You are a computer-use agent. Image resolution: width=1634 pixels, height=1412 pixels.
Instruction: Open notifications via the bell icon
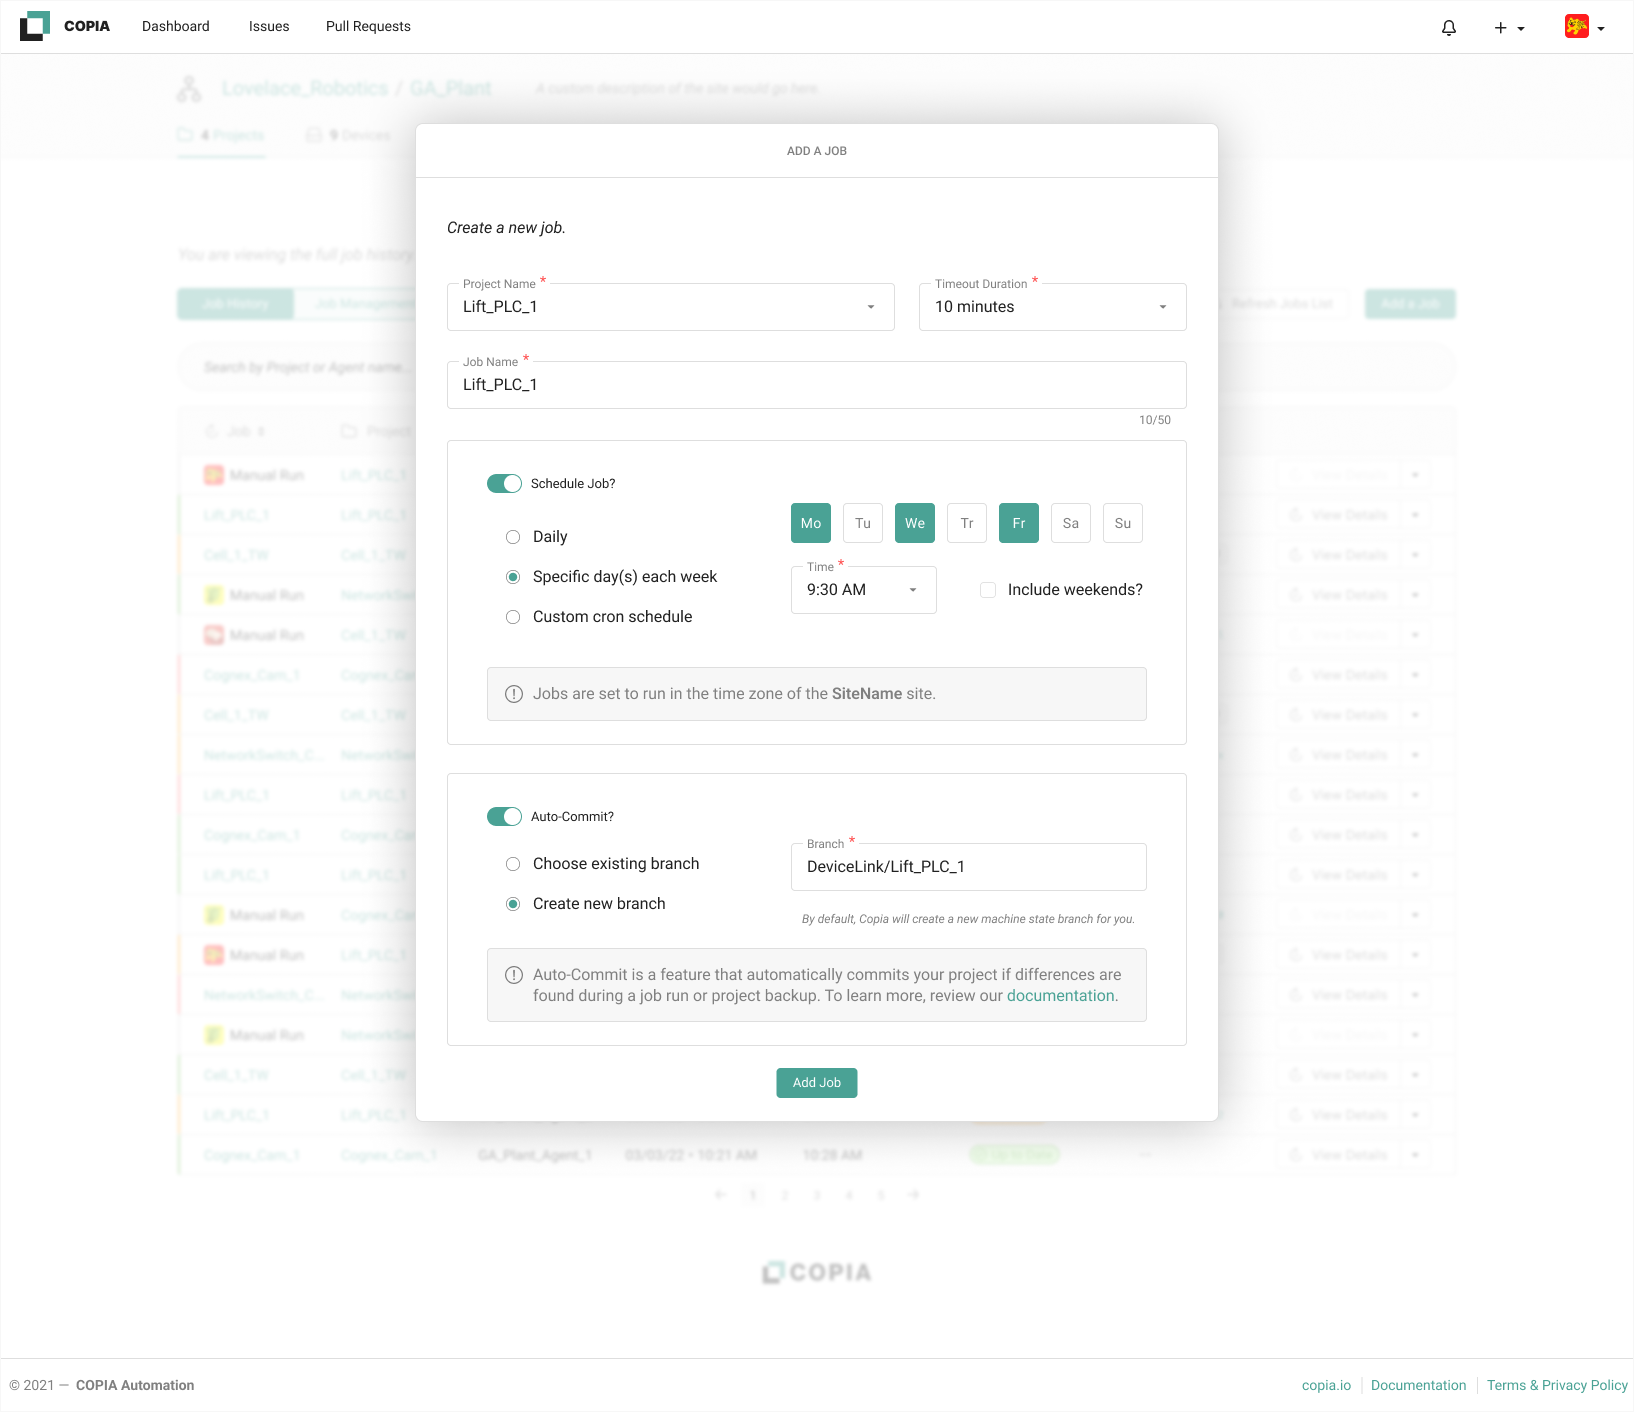click(x=1448, y=27)
